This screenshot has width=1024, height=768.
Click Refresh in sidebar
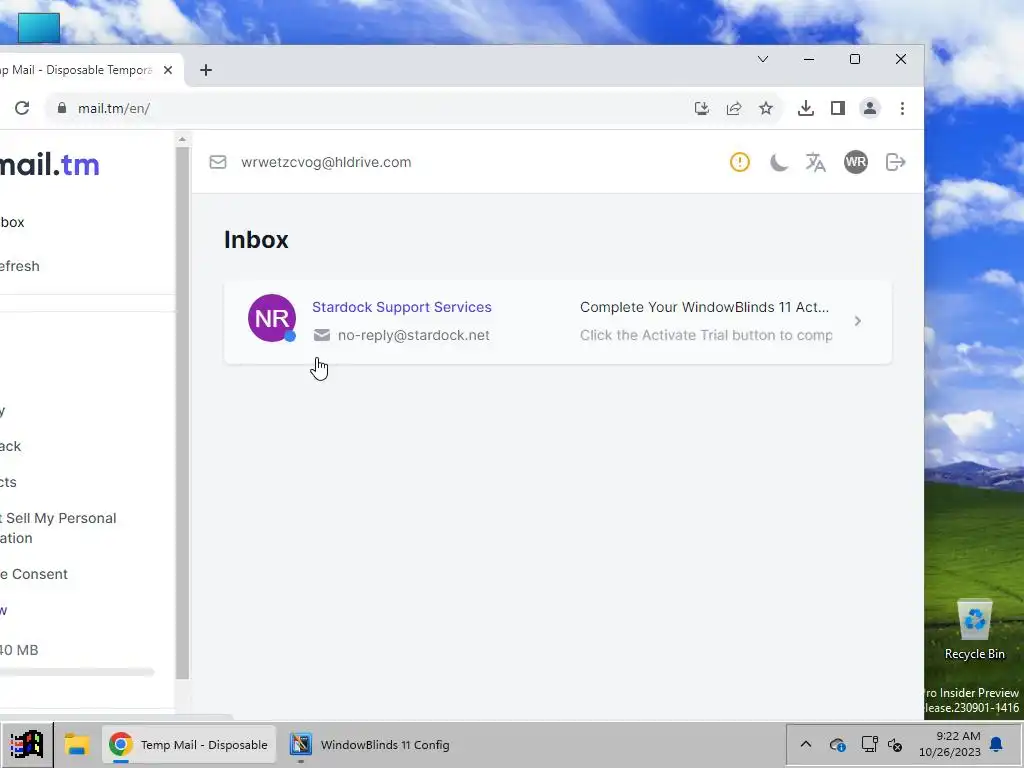20,266
